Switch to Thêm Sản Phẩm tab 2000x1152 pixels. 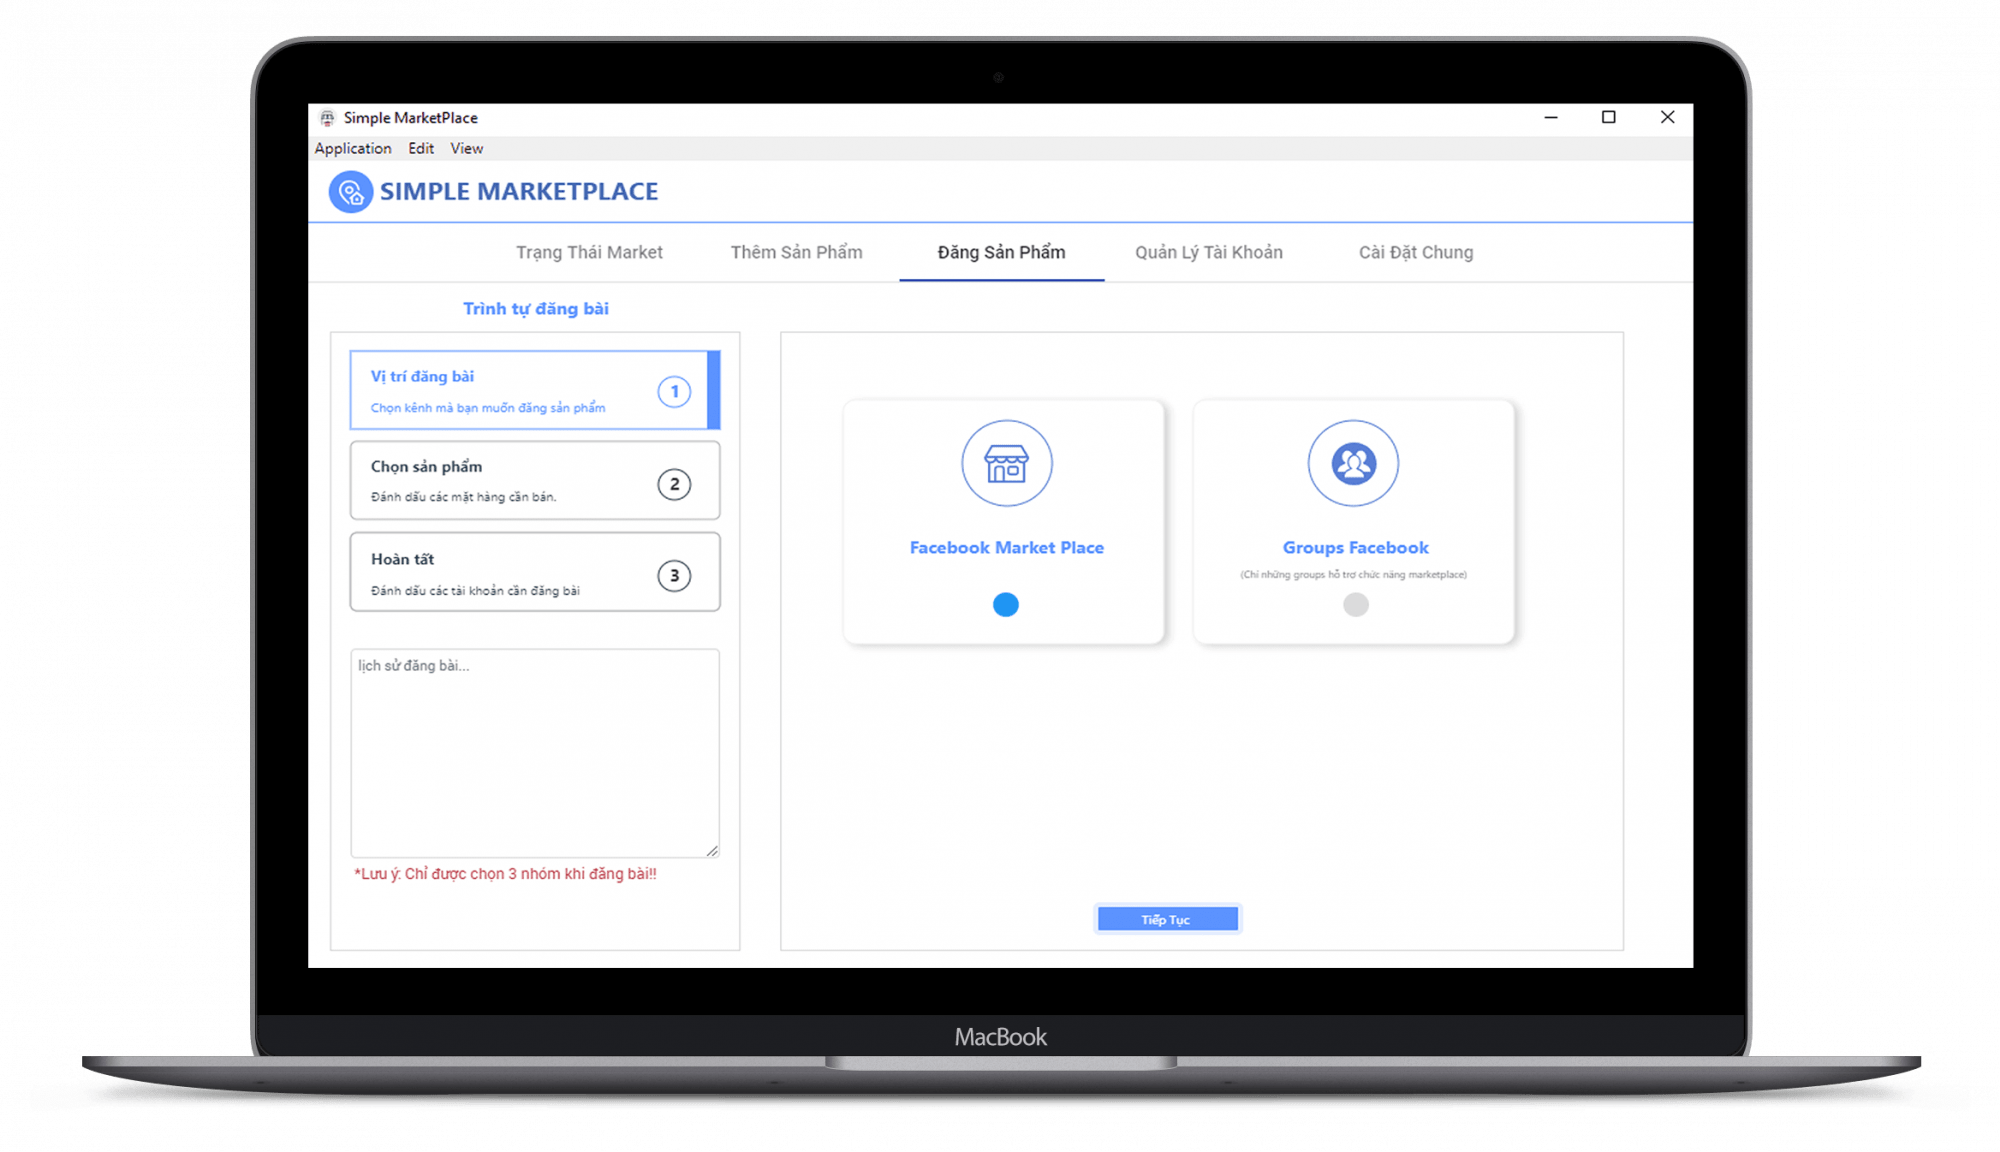tap(796, 252)
